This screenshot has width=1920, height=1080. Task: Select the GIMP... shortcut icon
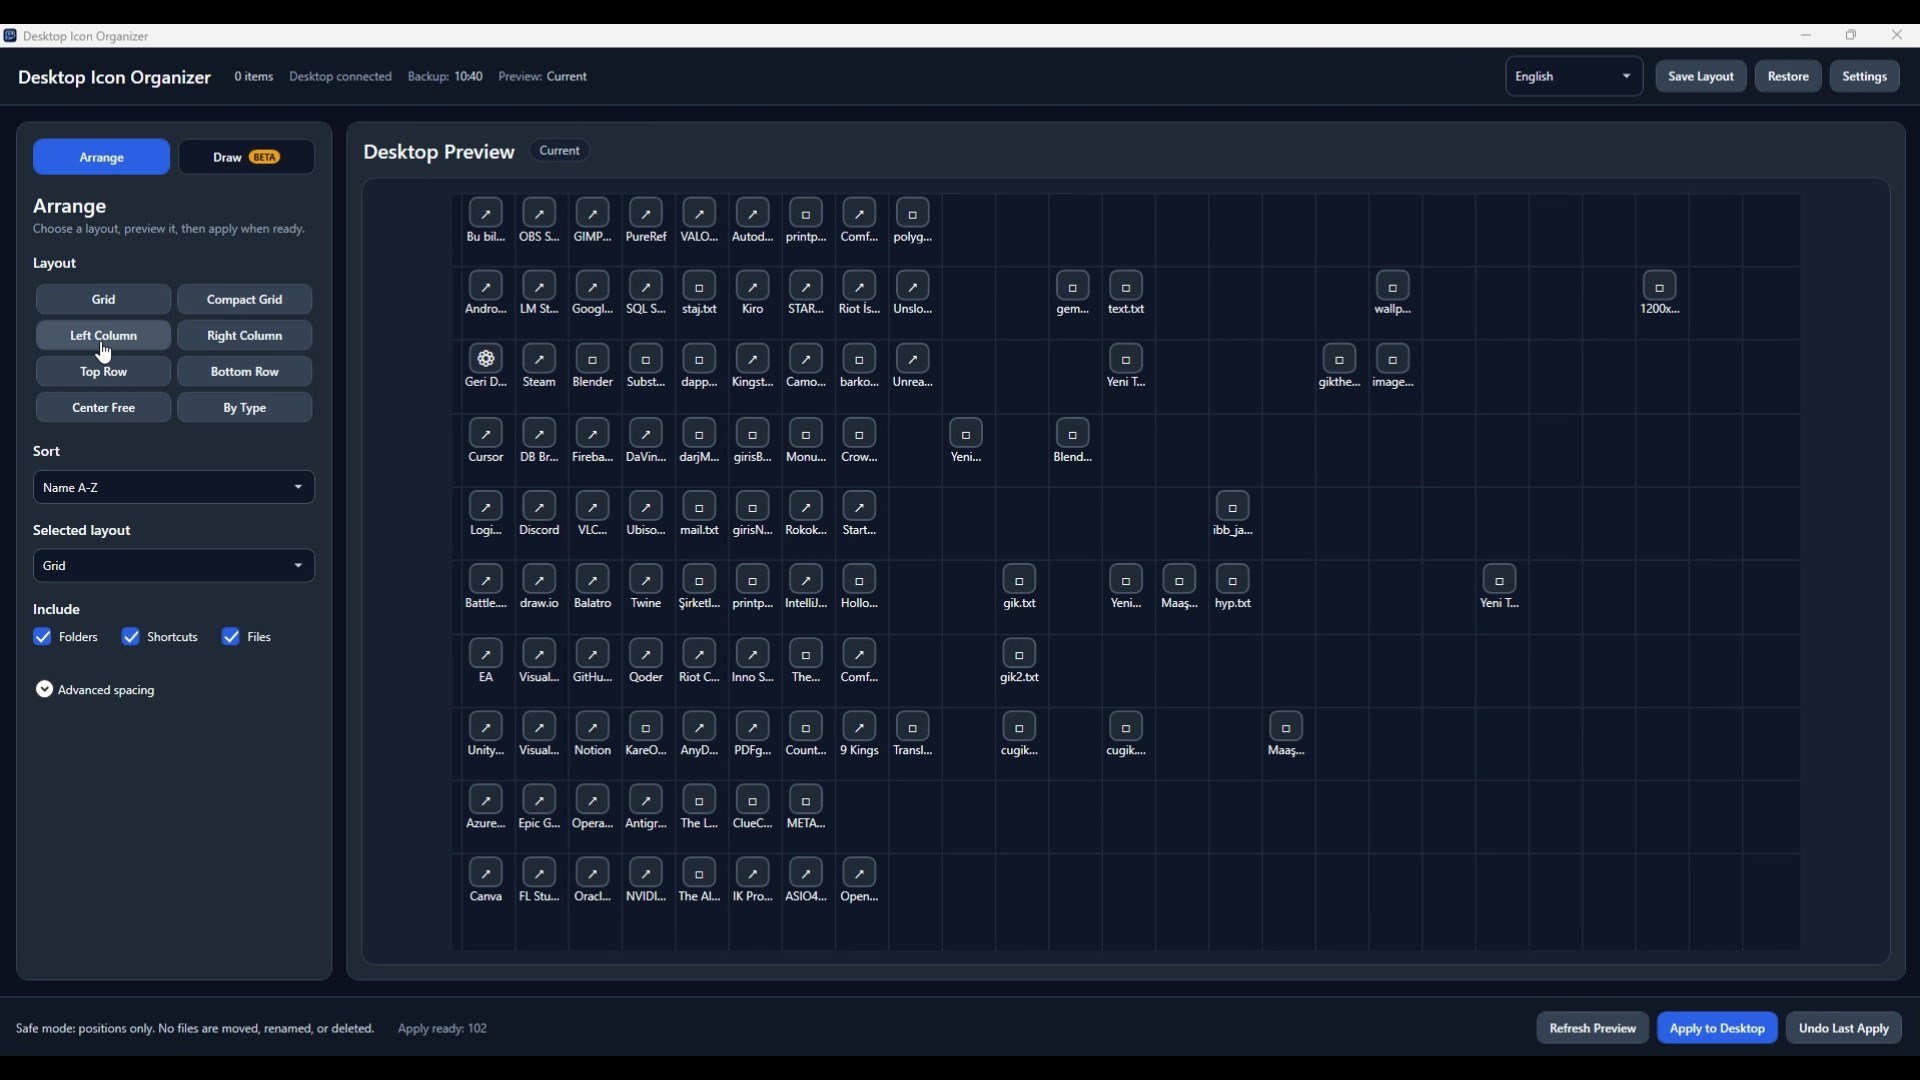pos(593,213)
